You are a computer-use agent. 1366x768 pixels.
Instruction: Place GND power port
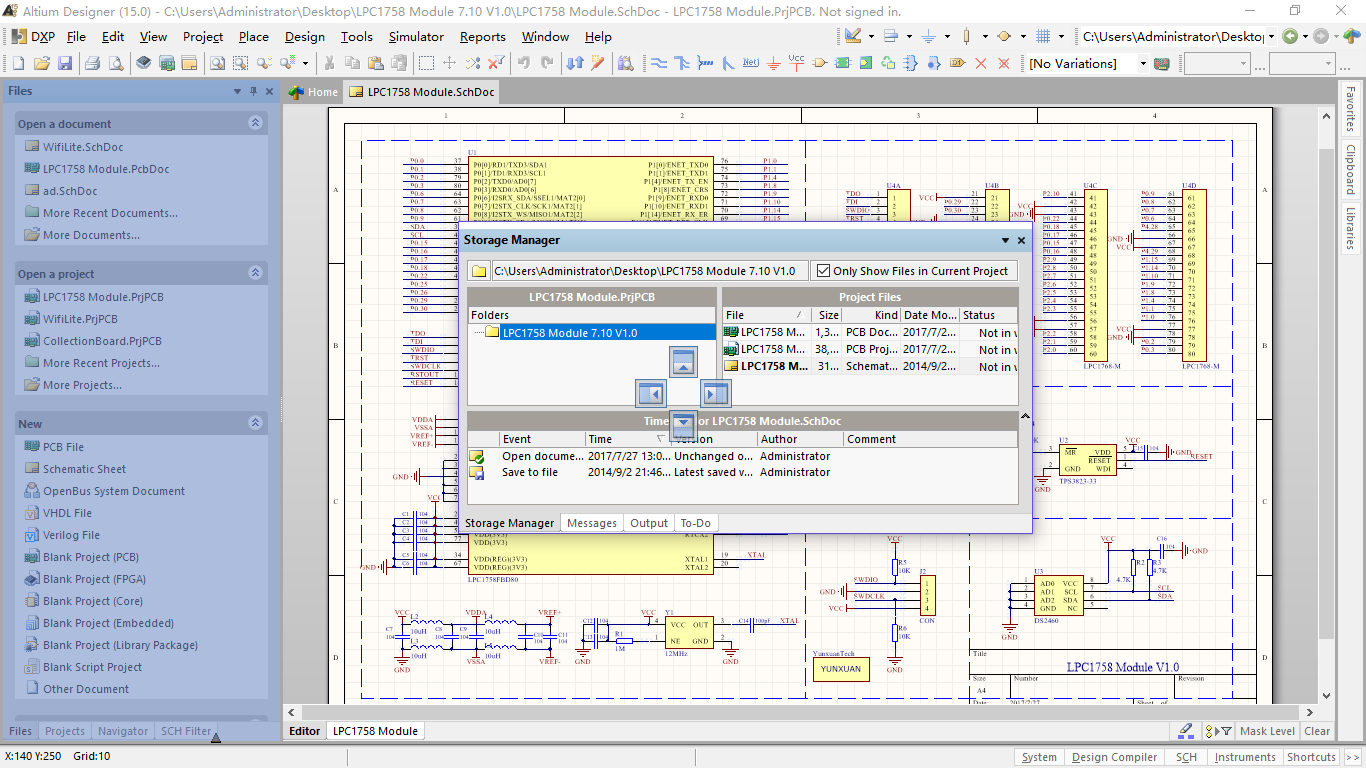[773, 63]
